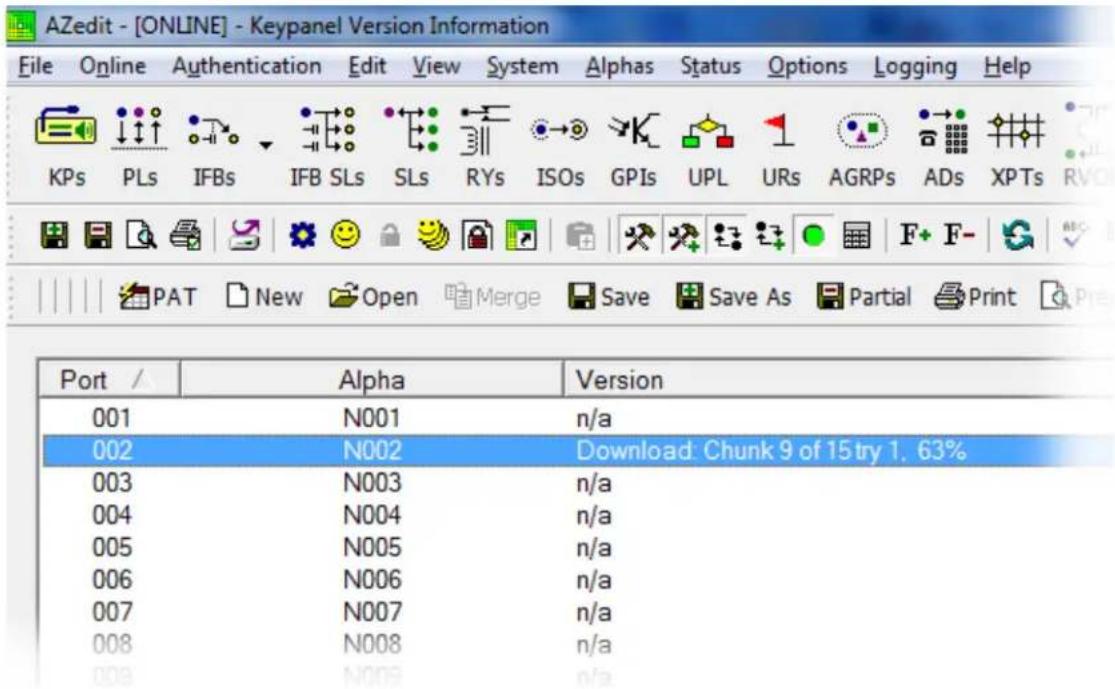Select the N005 alpha cell

[x=372, y=548]
